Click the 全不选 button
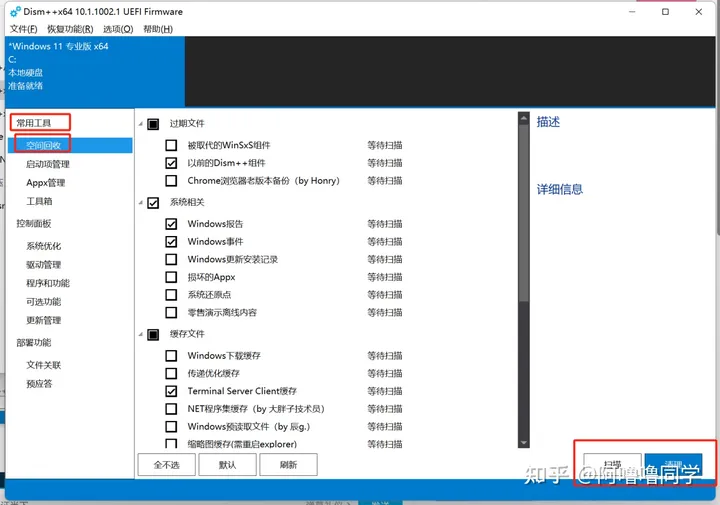The width and height of the screenshot is (720, 505). 167,465
